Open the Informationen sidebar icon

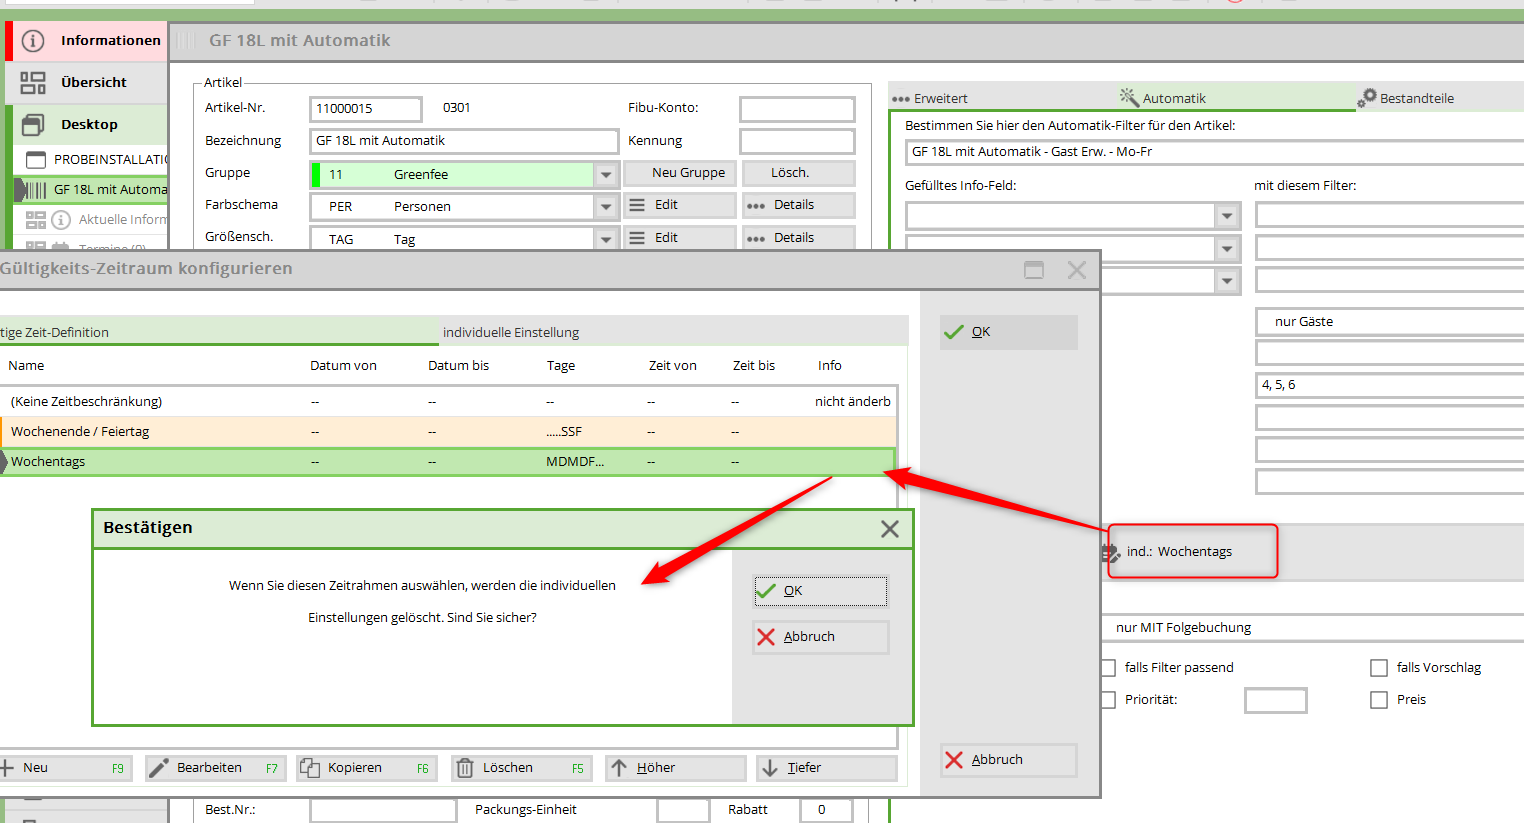pos(33,41)
